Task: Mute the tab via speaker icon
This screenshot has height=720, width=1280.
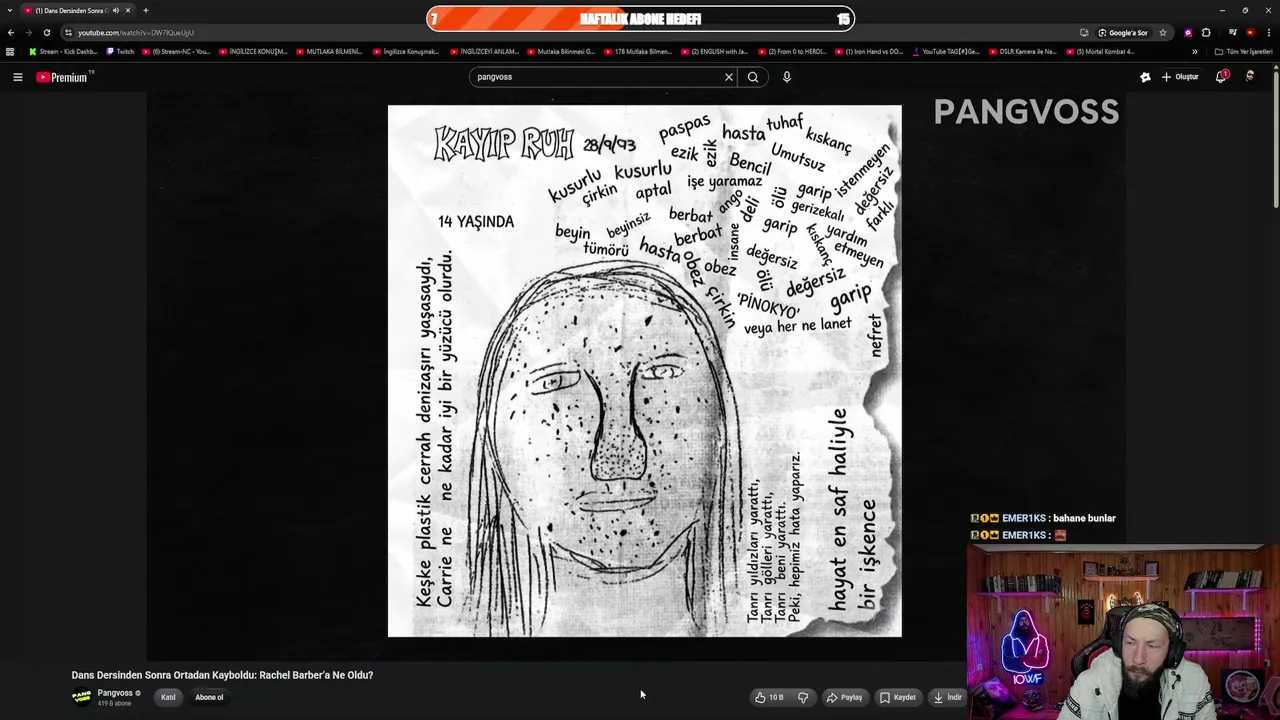Action: [x=115, y=10]
